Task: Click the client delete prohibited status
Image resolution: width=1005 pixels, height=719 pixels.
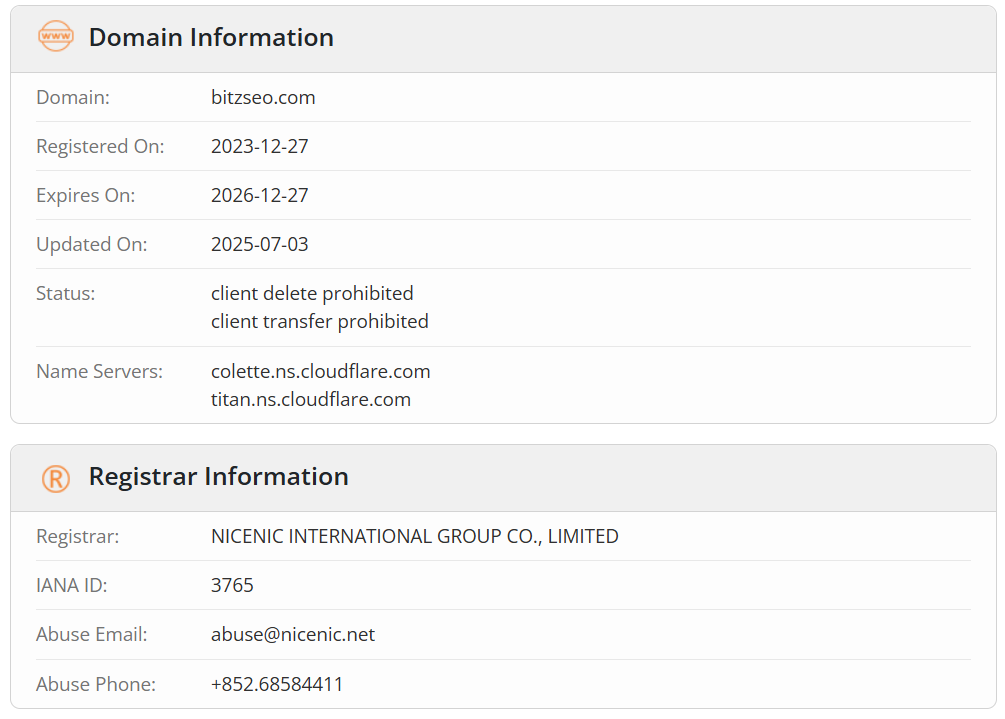Action: click(x=312, y=293)
